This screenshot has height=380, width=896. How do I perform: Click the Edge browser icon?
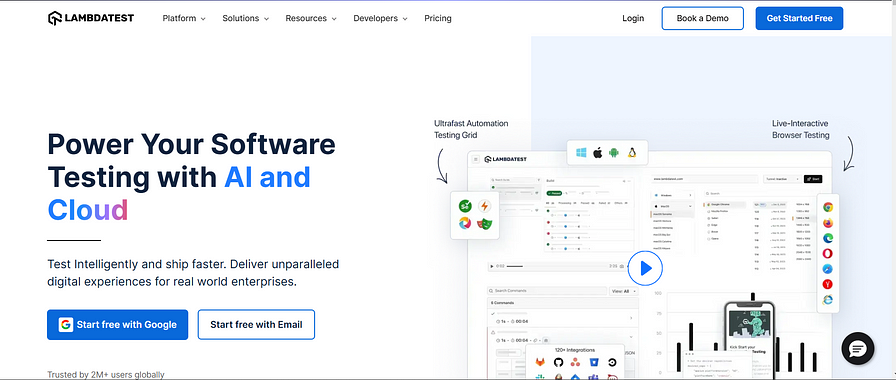(827, 238)
